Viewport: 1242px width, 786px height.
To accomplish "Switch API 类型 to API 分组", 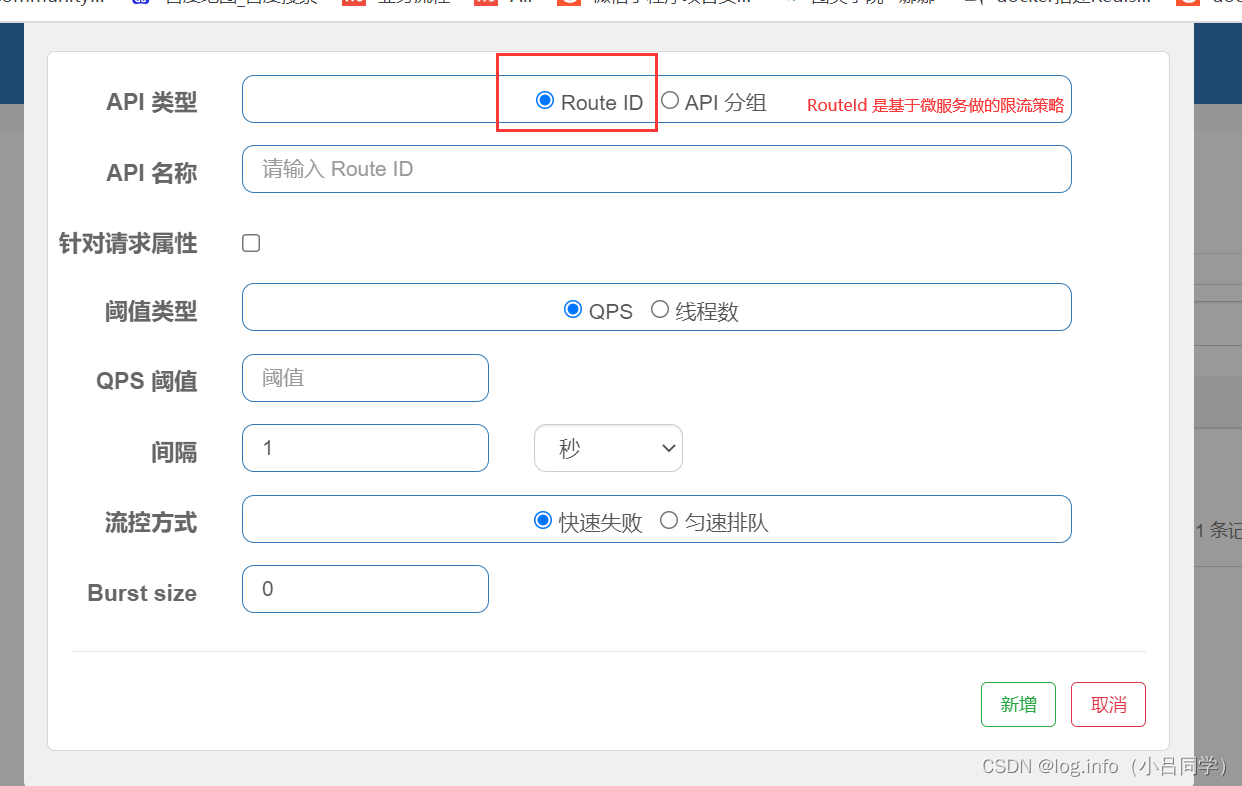I will [x=670, y=100].
